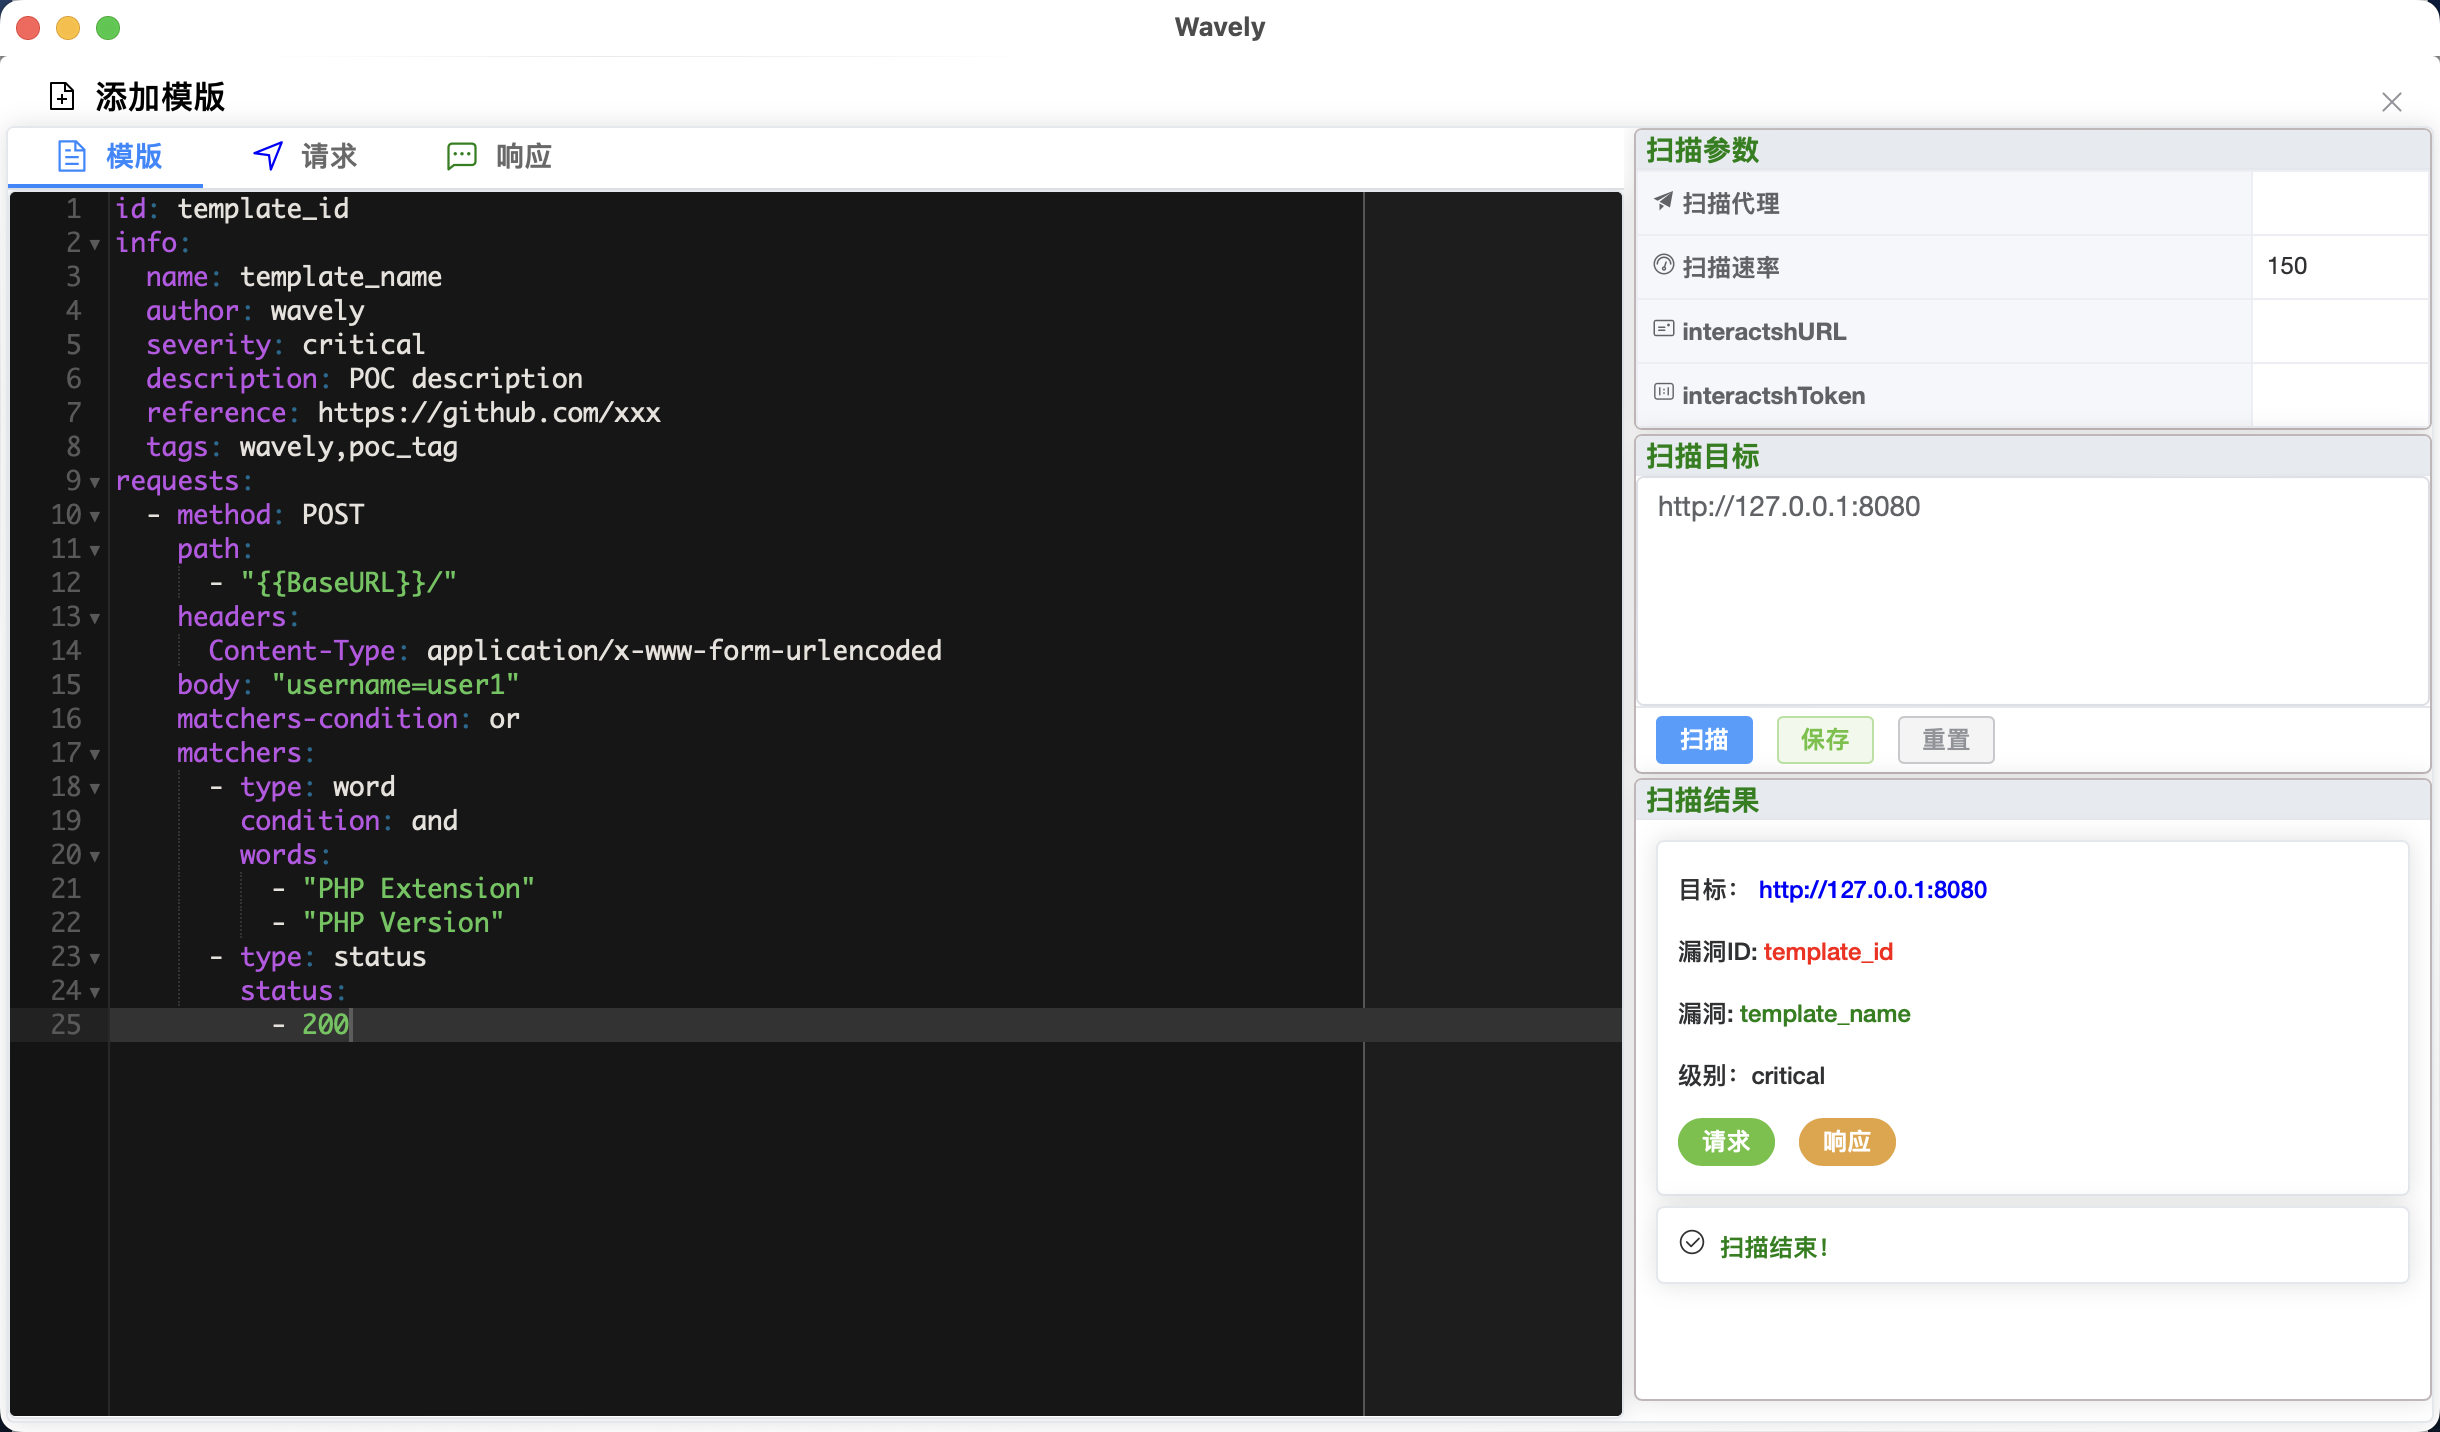Click the 扫描目标 panel header

(2032, 456)
